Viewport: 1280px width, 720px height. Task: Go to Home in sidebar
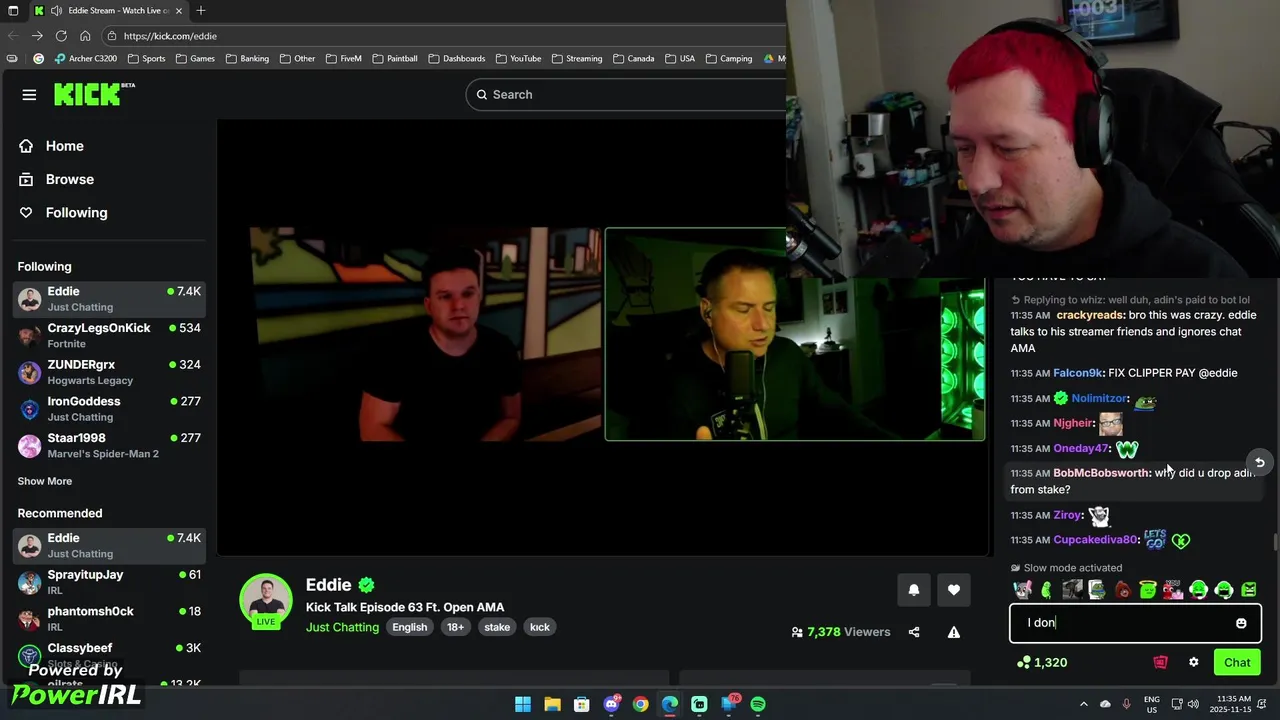tap(51, 146)
